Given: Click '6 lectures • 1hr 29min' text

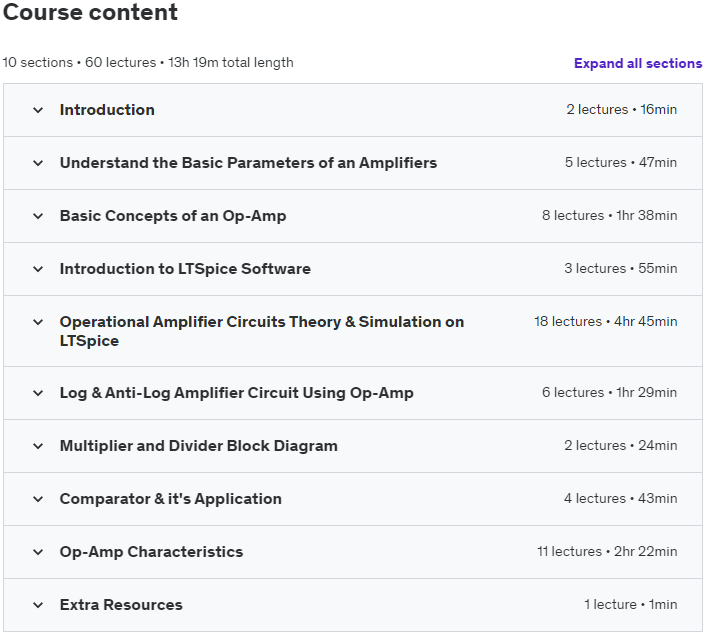Looking at the screenshot, I should pos(610,392).
